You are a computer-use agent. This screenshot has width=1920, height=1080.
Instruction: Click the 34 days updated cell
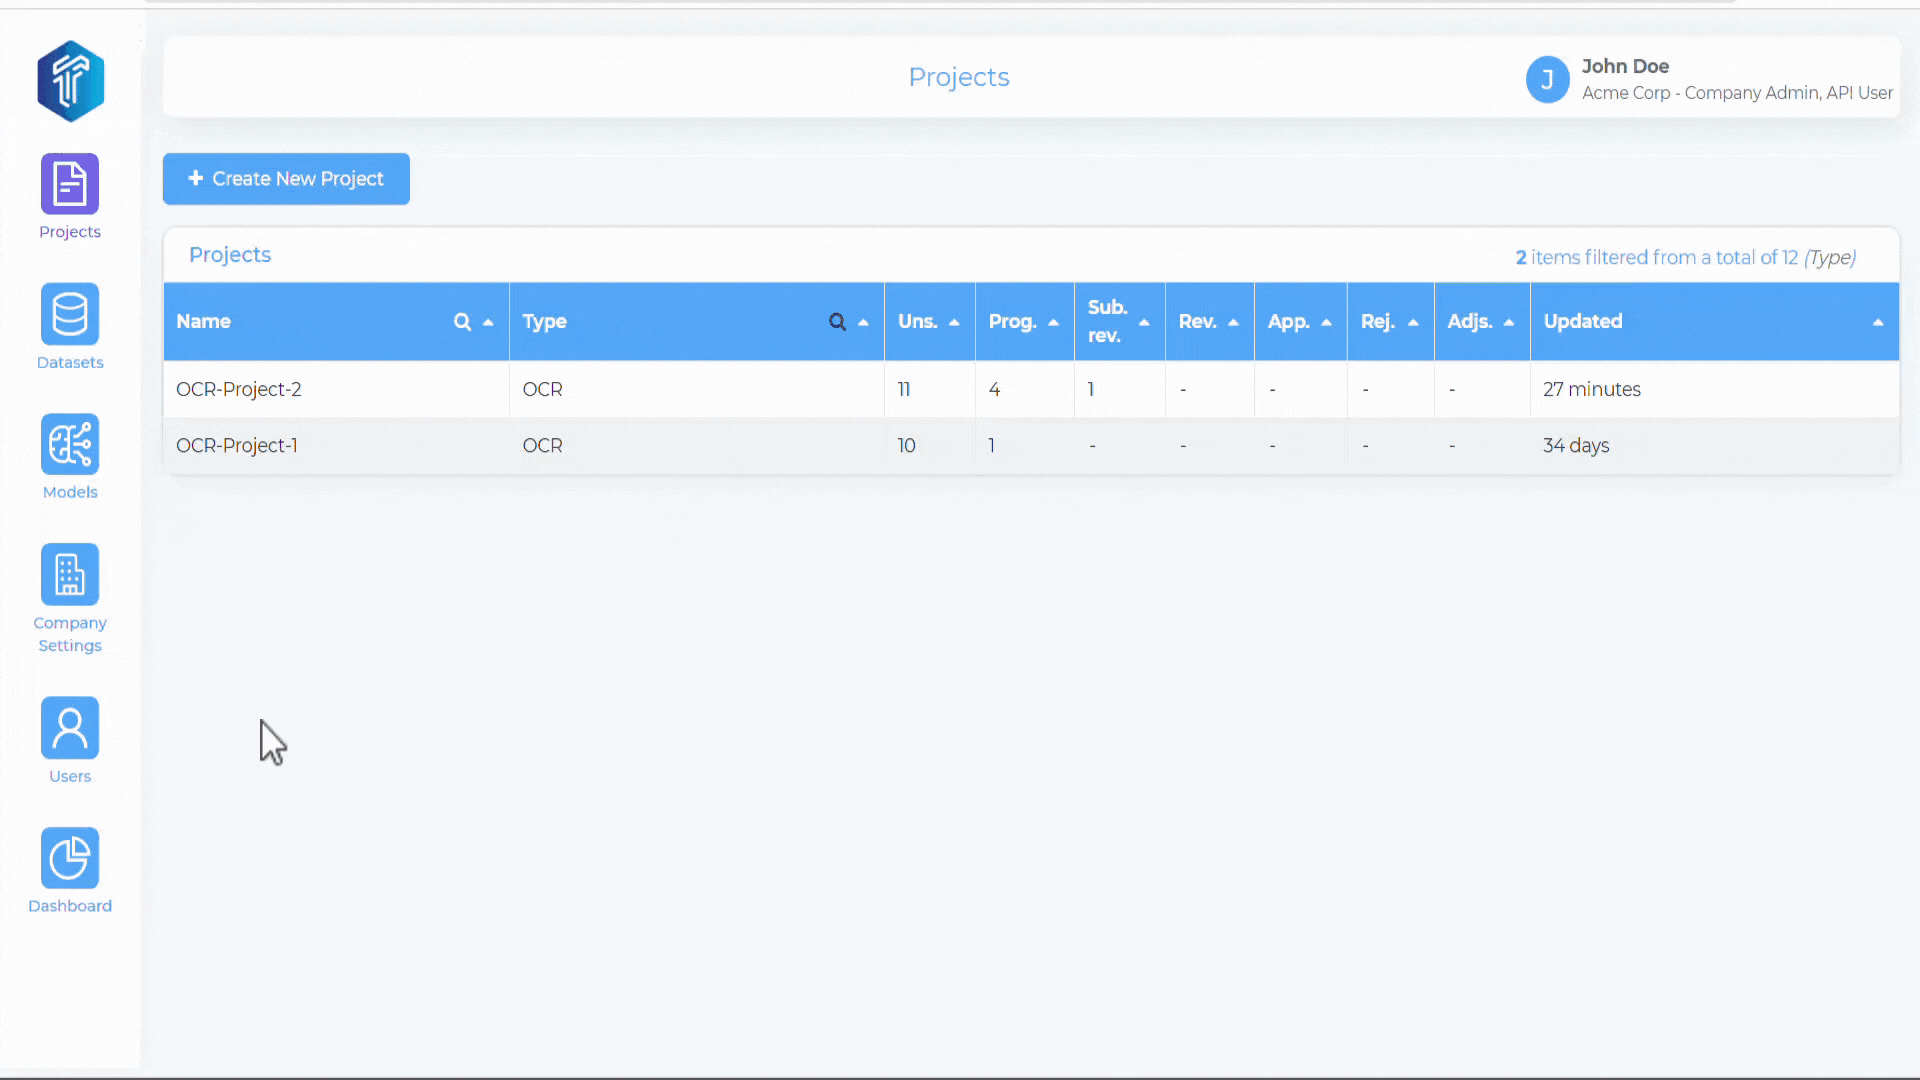(x=1575, y=445)
